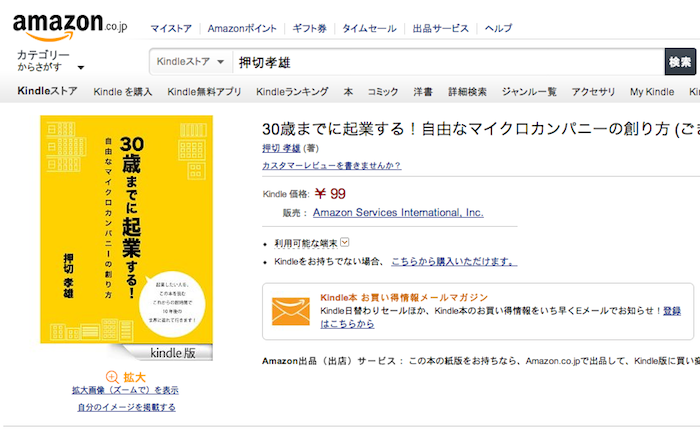Select Kindleランキング in nav bar
Screen dimensions: 700x429
pyautogui.click(x=292, y=92)
